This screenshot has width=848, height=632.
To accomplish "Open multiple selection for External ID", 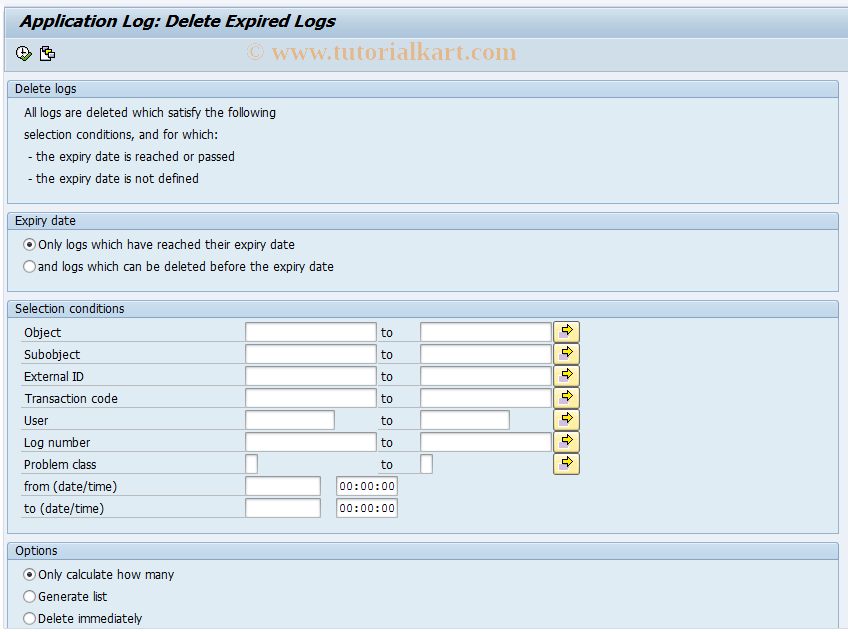I will pos(566,375).
